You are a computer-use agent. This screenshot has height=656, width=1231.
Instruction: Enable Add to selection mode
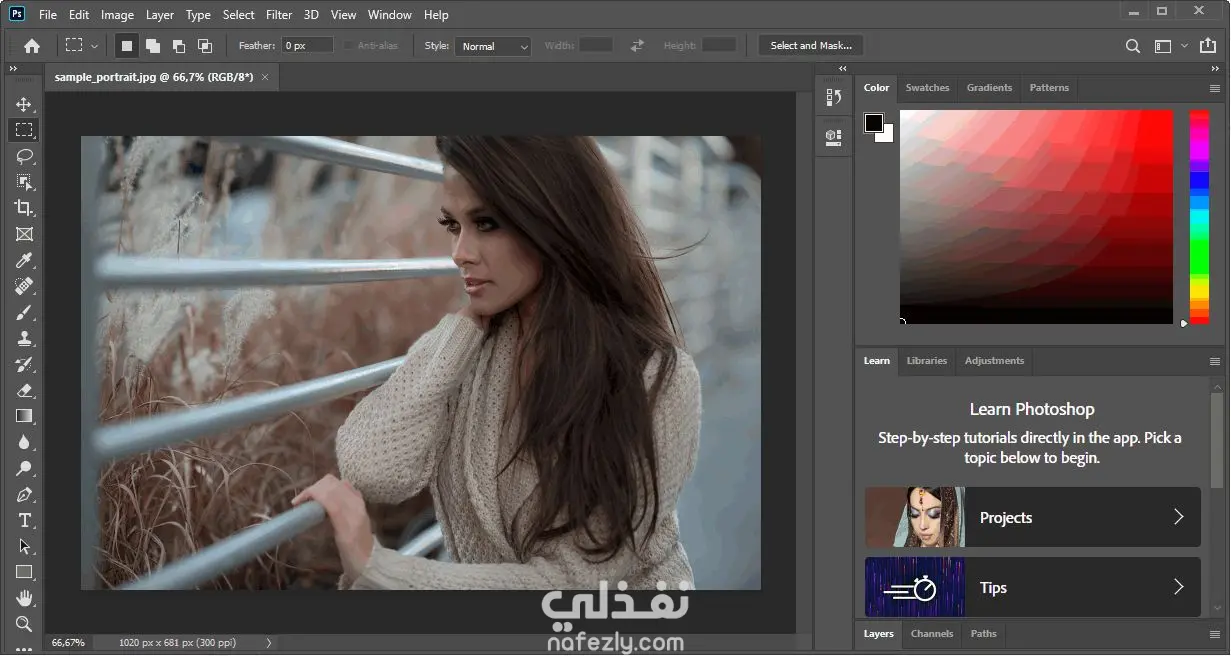click(x=153, y=46)
